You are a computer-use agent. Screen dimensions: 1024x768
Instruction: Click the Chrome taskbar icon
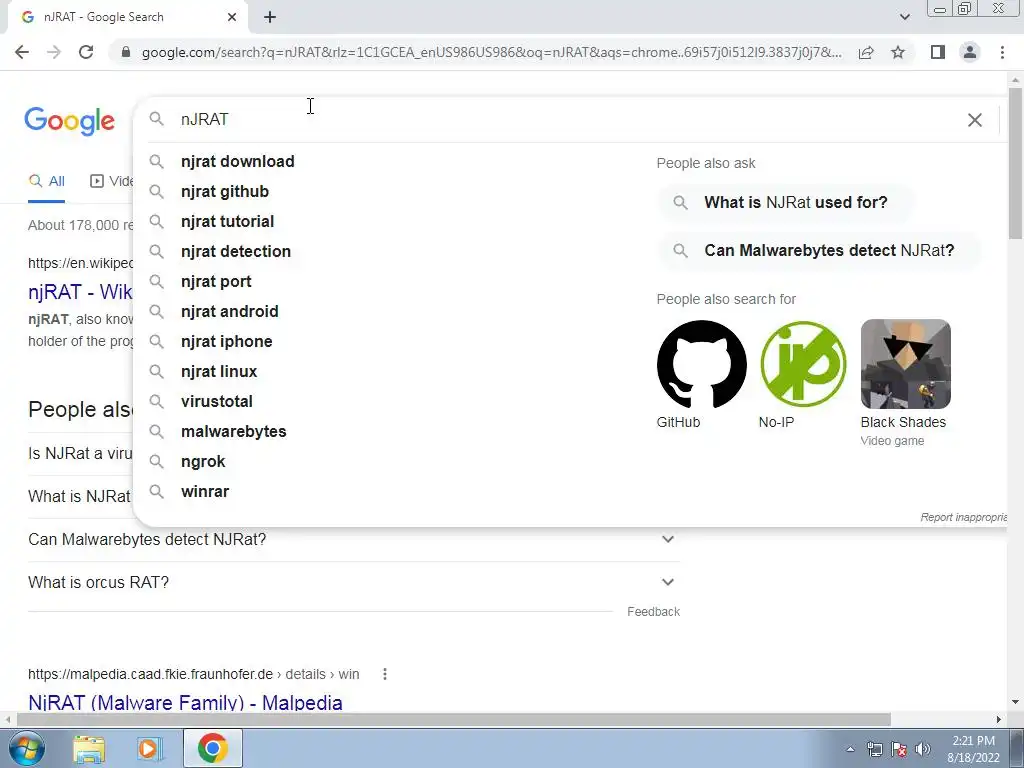point(212,748)
